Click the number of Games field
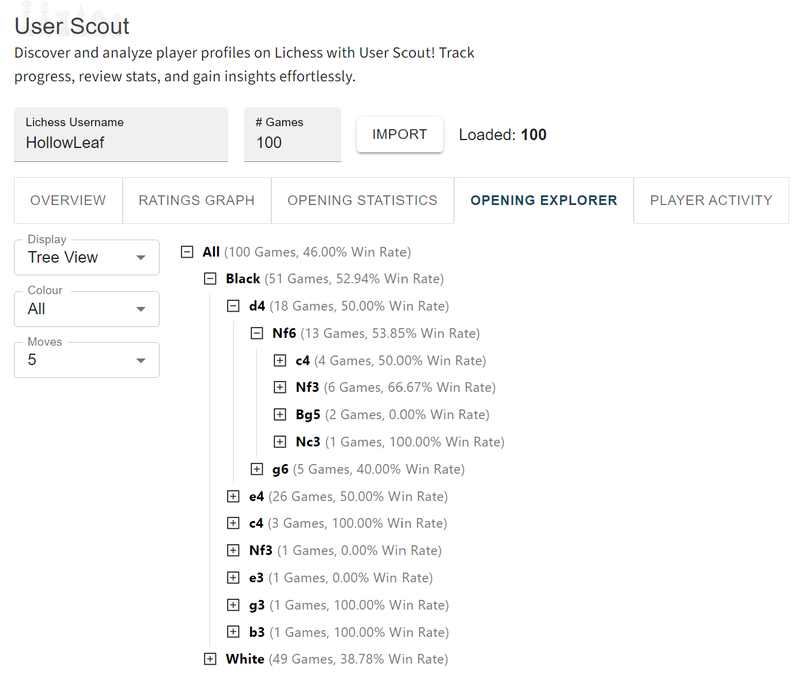The width and height of the screenshot is (800, 683). coord(292,142)
